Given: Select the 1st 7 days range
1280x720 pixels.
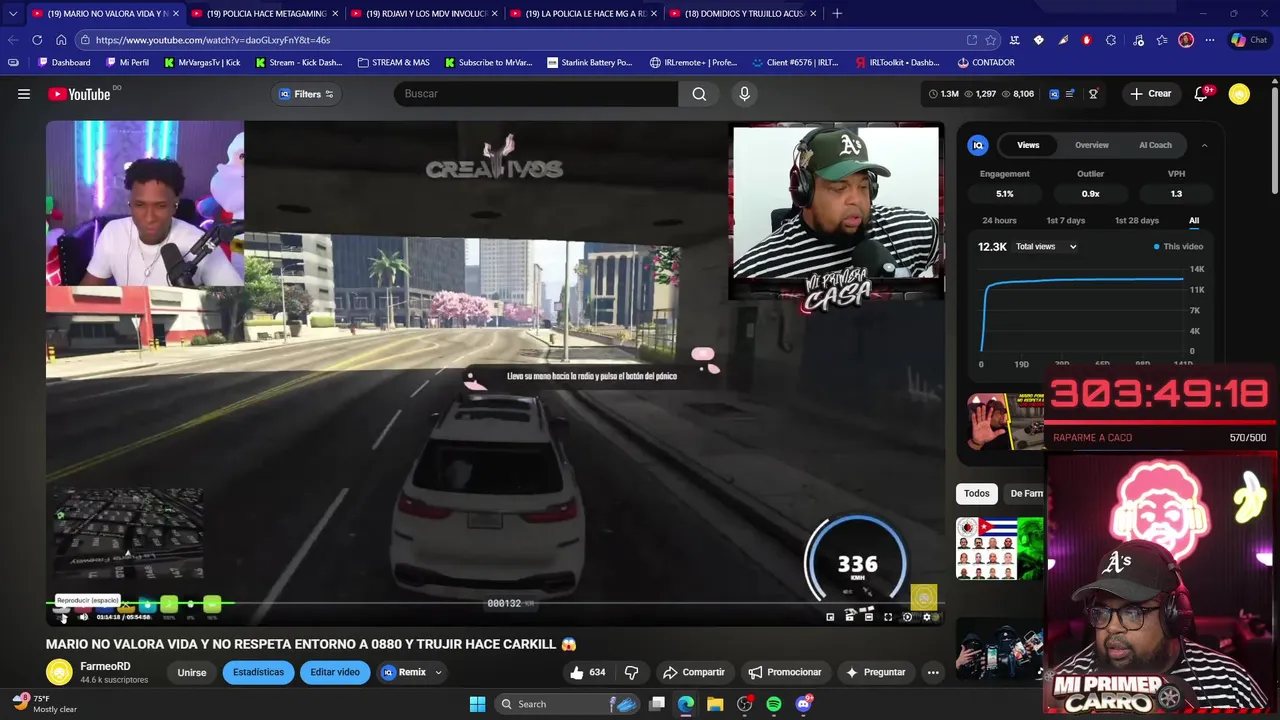Looking at the screenshot, I should point(1065,220).
